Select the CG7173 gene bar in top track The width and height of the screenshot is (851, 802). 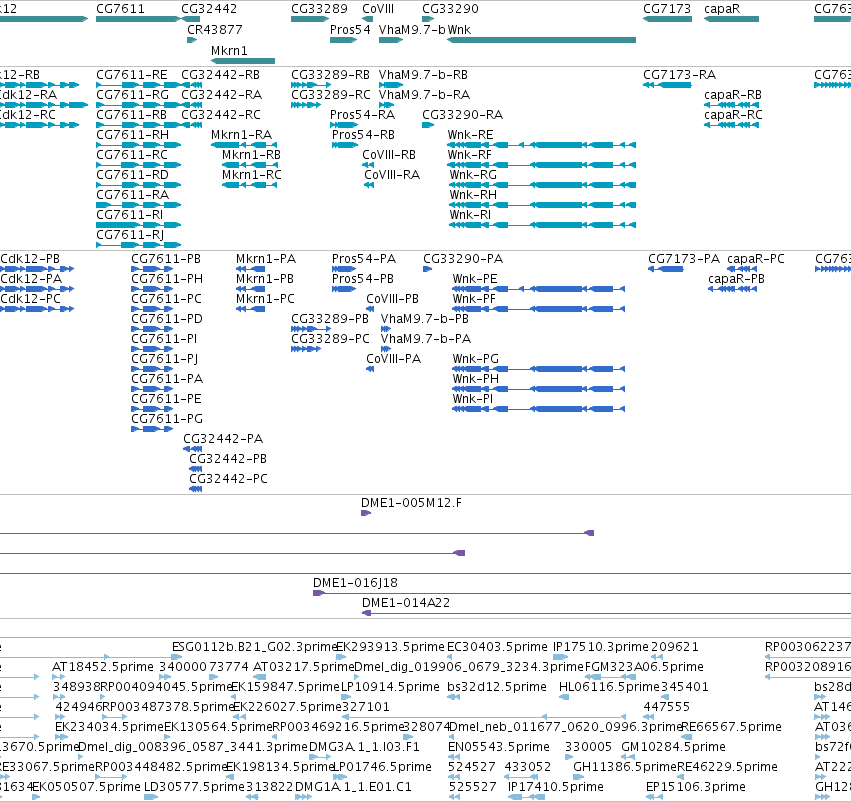(667, 19)
